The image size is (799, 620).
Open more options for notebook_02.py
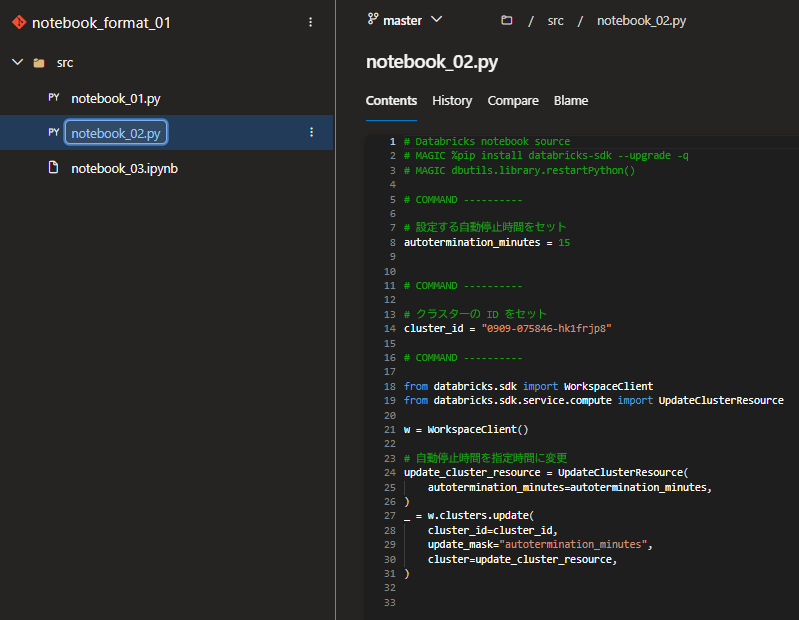click(311, 132)
